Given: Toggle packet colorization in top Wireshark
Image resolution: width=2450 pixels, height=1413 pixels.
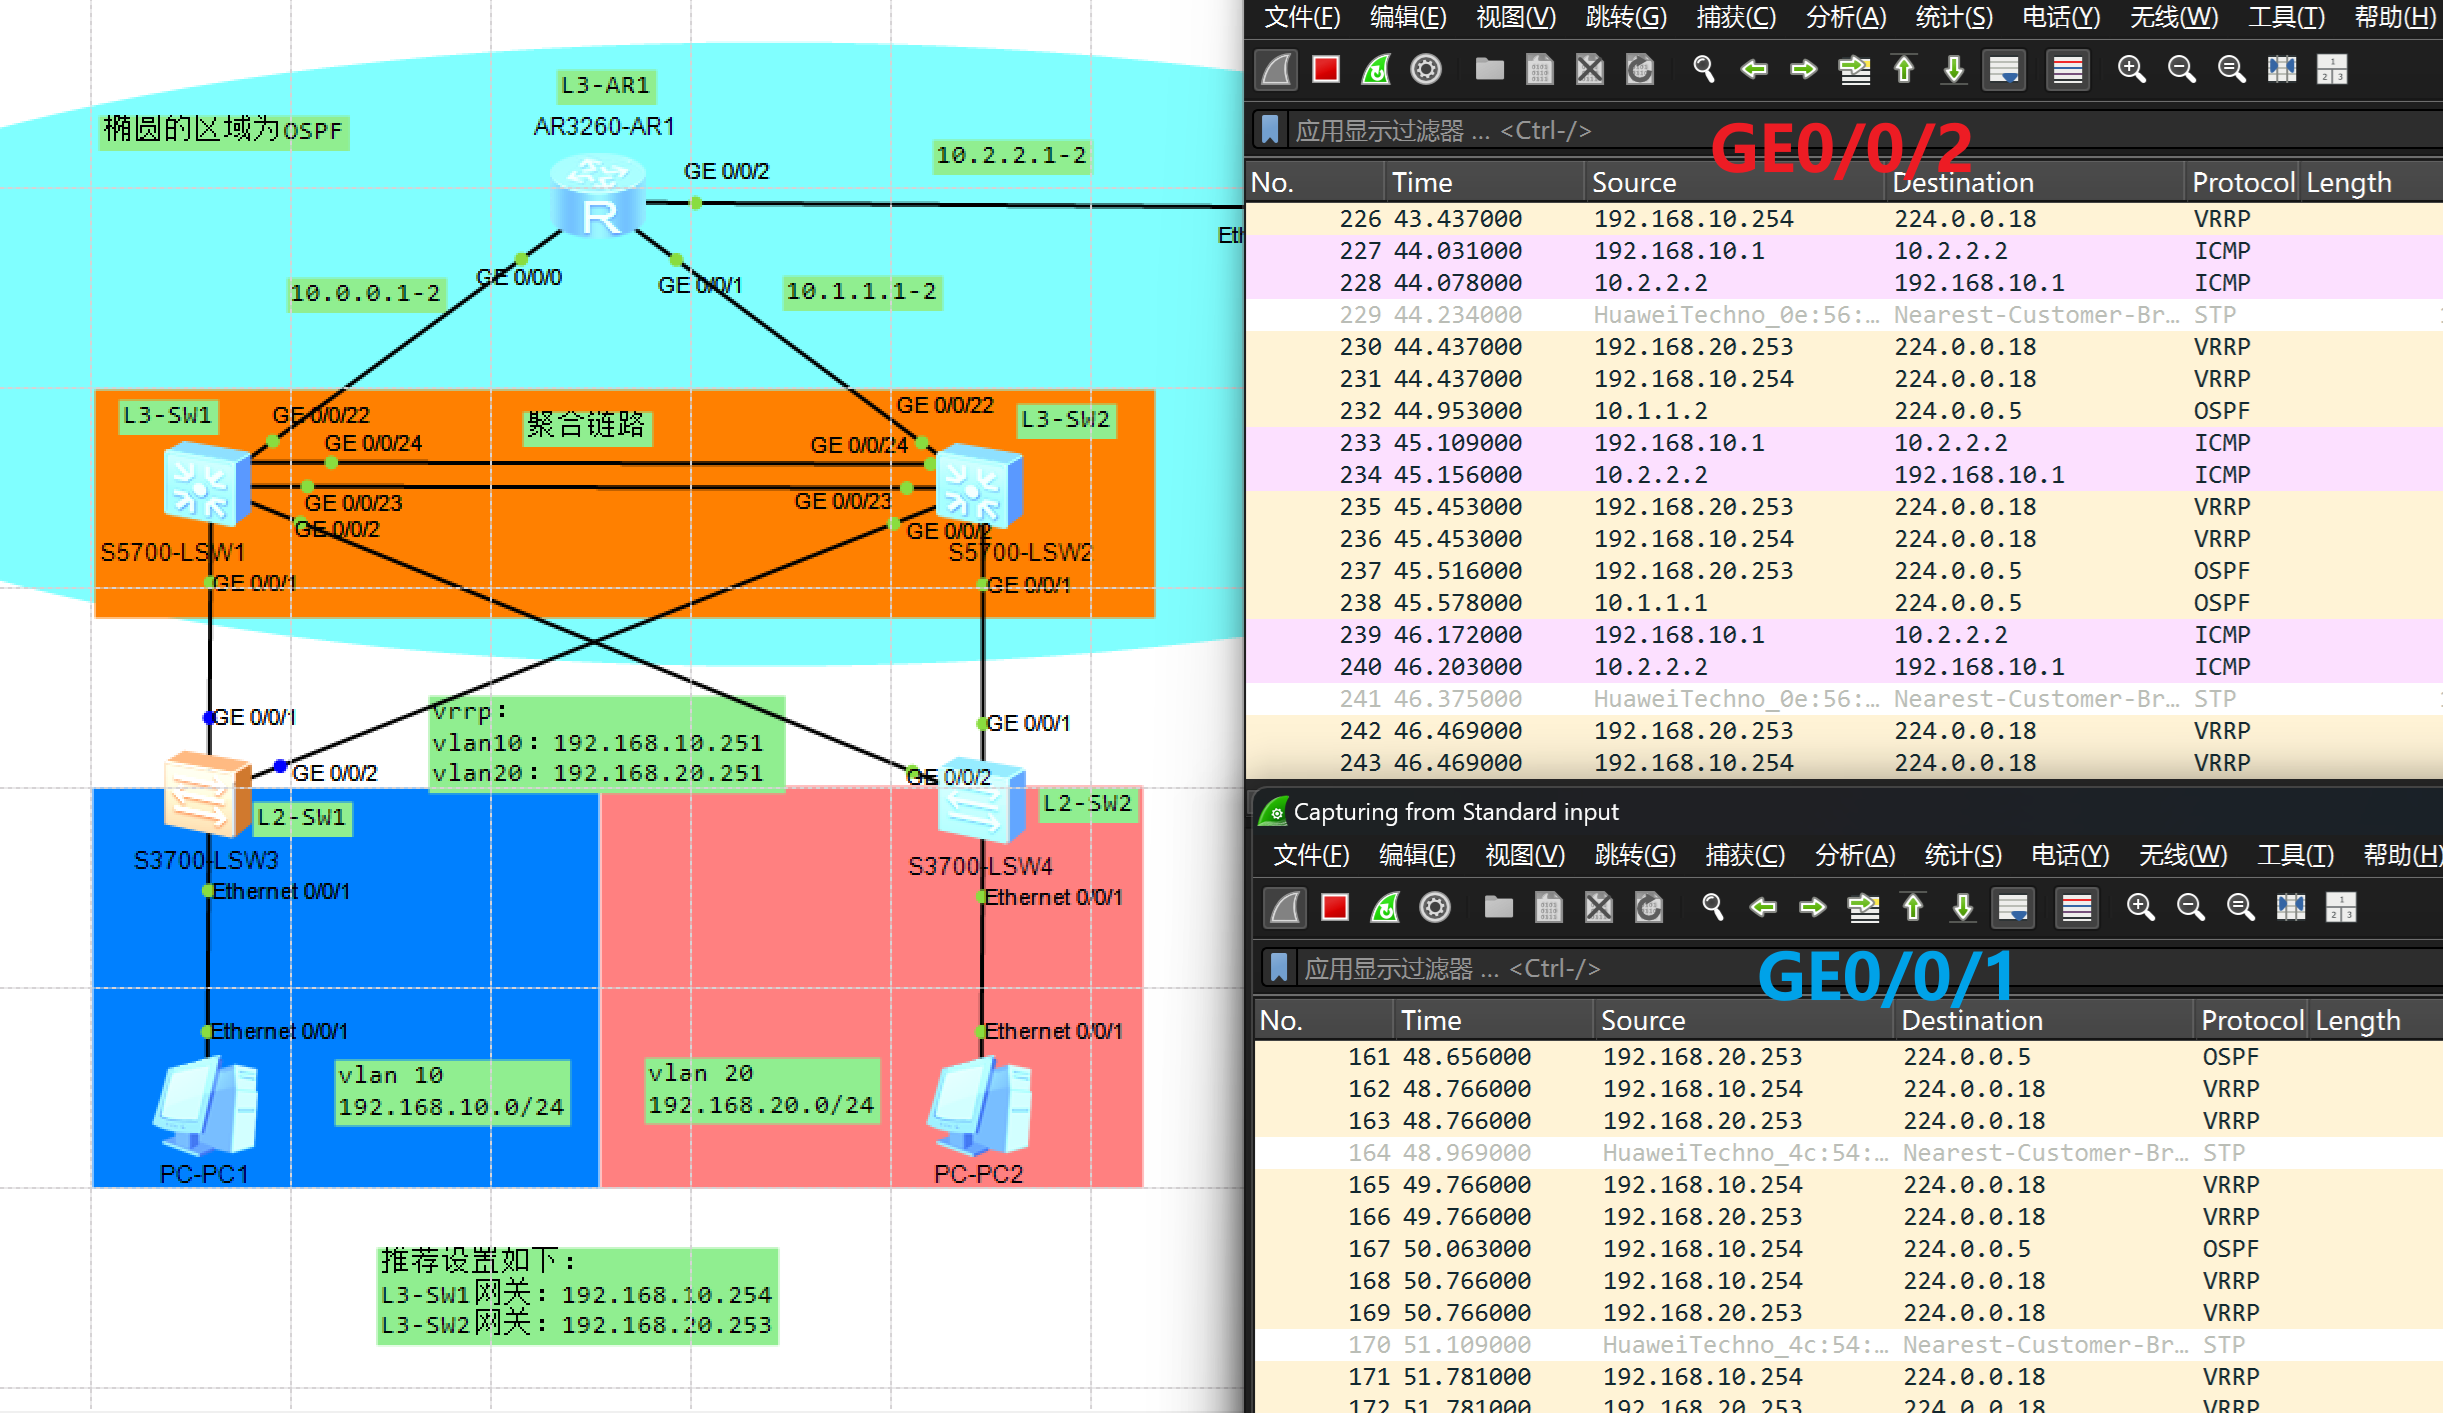Looking at the screenshot, I should pos(2068,69).
